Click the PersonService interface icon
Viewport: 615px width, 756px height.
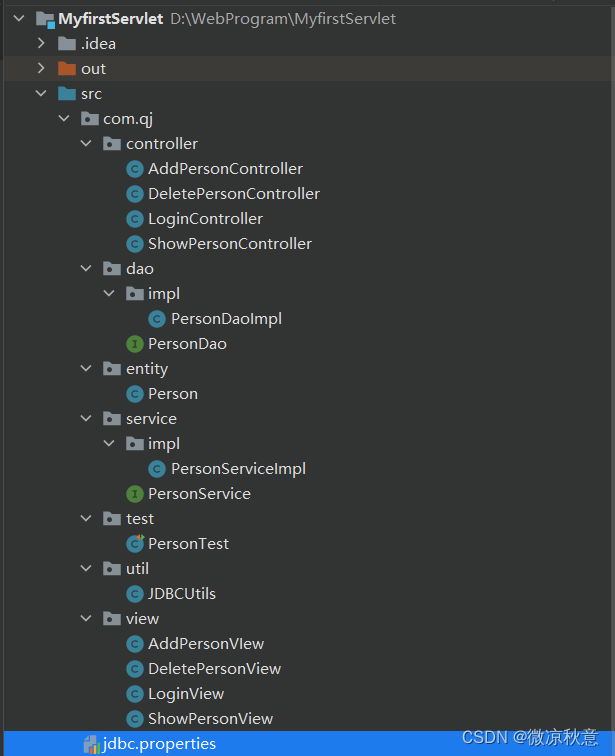pyautogui.click(x=134, y=494)
